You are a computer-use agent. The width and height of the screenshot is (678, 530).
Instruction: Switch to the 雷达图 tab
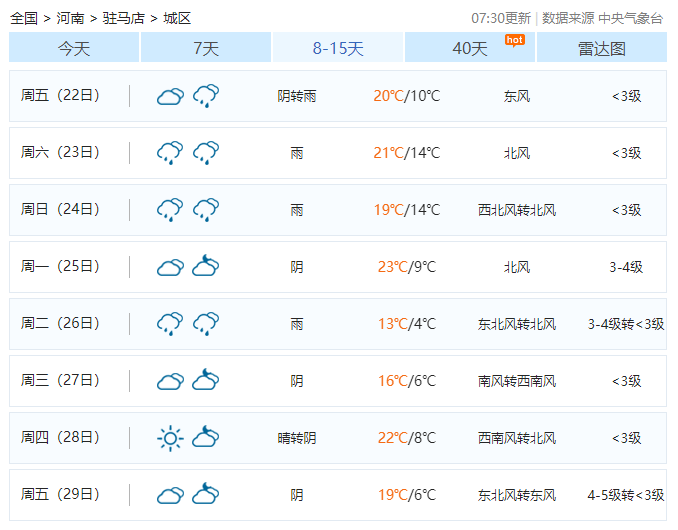601,48
